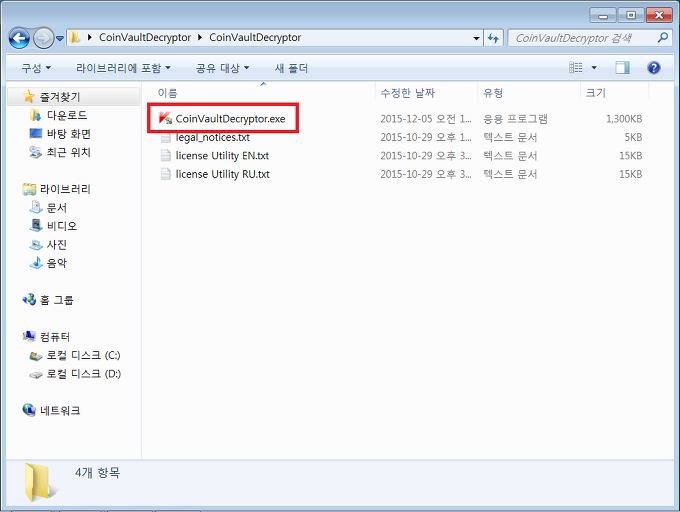Open 로컬 디스크 (D:) drive
The image size is (680, 512).
84,374
